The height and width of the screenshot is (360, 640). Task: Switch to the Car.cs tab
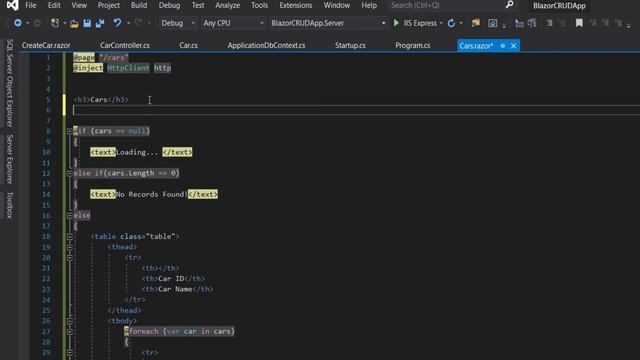(189, 45)
